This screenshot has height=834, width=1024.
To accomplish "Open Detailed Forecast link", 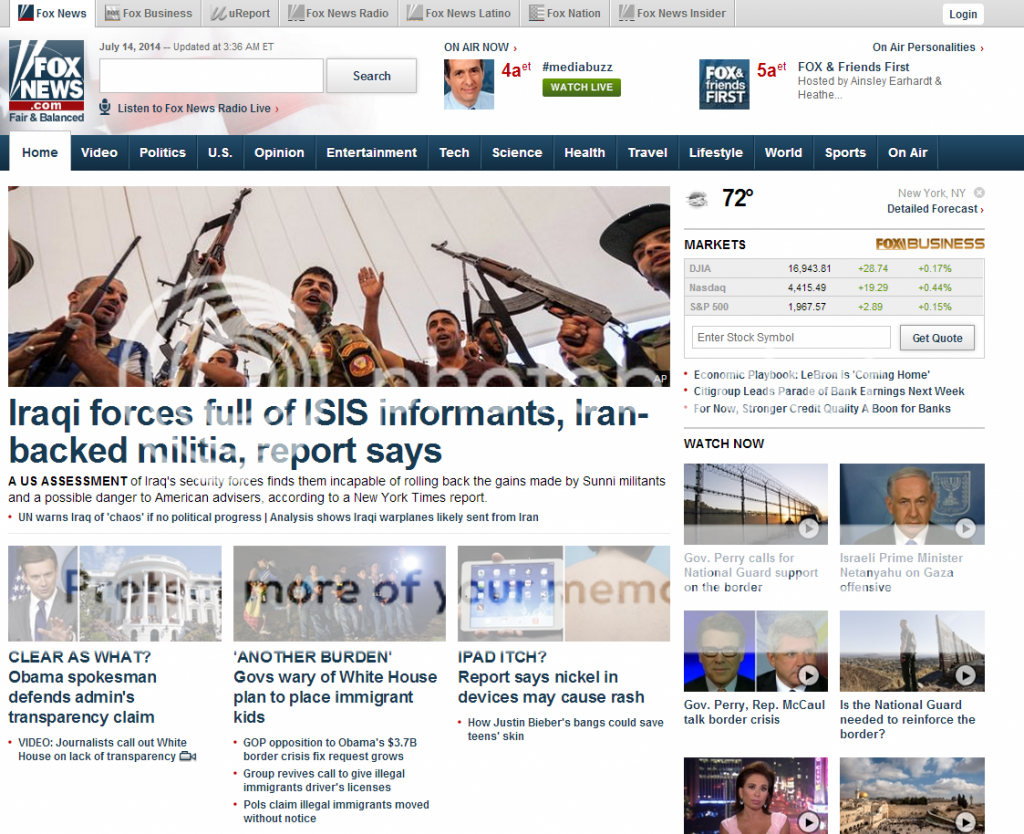I will (935, 209).
